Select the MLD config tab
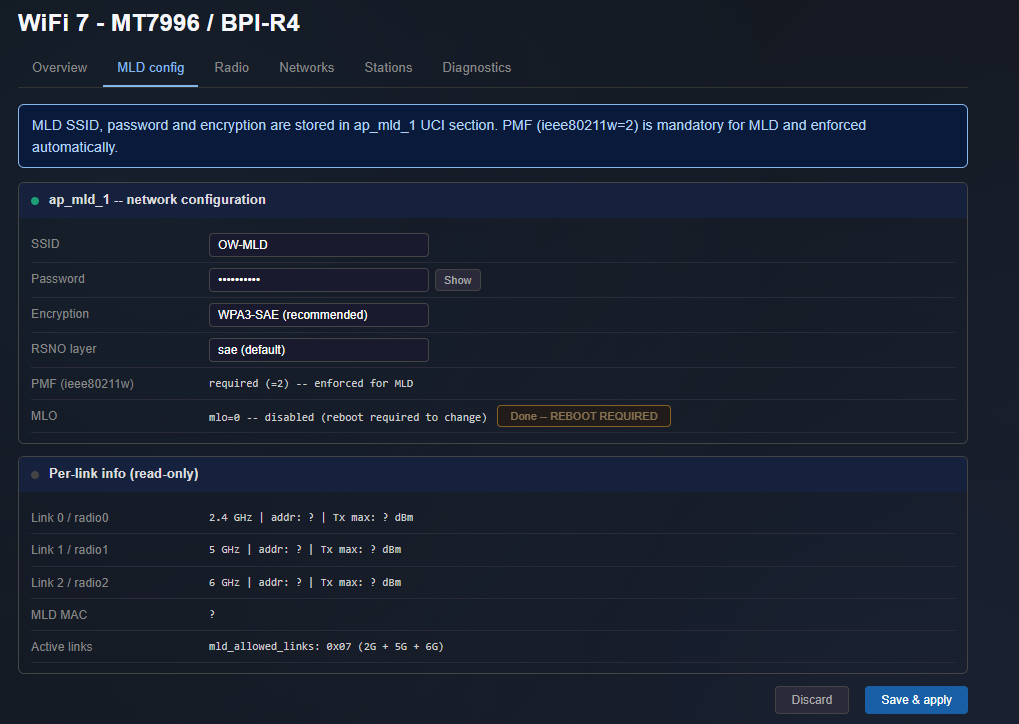The height and width of the screenshot is (724, 1019). pos(151,68)
